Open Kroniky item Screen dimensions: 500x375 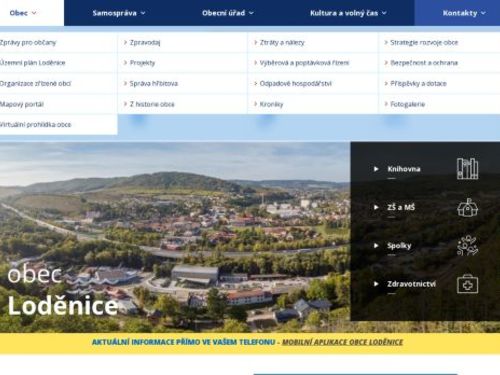point(271,104)
